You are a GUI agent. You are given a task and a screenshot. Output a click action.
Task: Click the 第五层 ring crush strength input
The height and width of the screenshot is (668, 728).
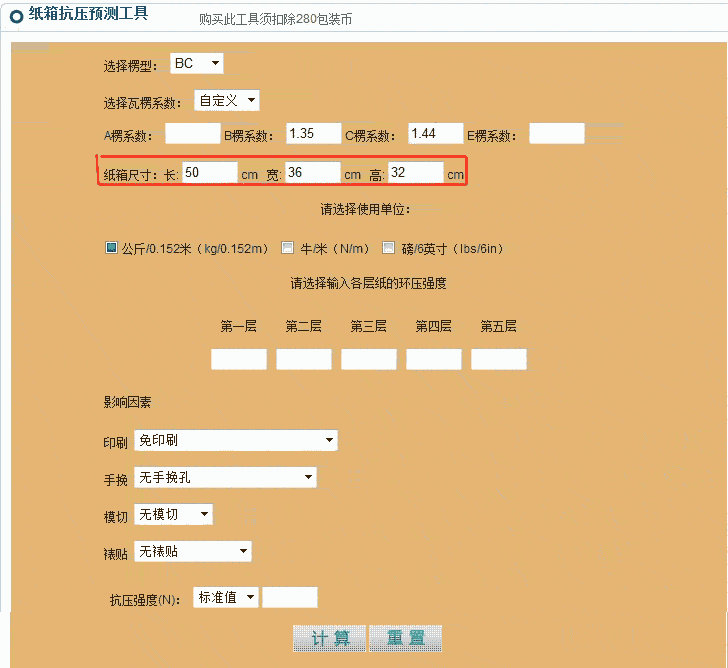498,360
